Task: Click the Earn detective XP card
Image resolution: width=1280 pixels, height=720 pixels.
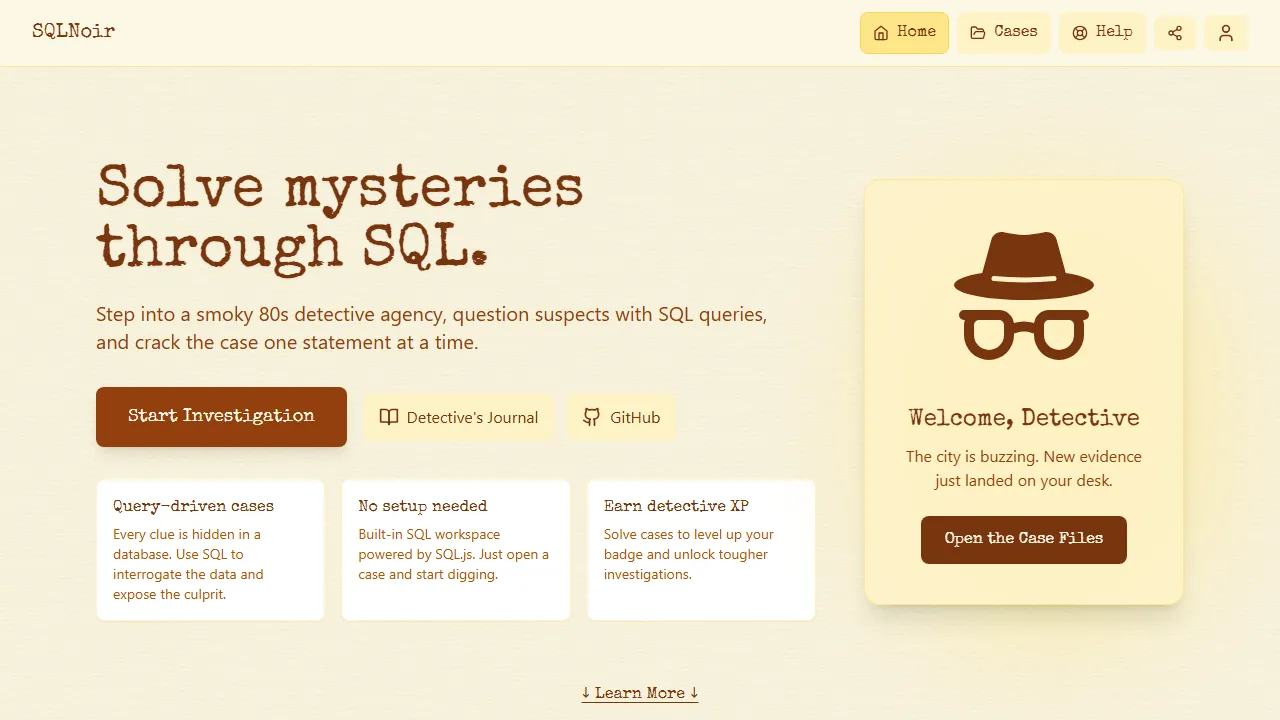Action: tap(700, 550)
